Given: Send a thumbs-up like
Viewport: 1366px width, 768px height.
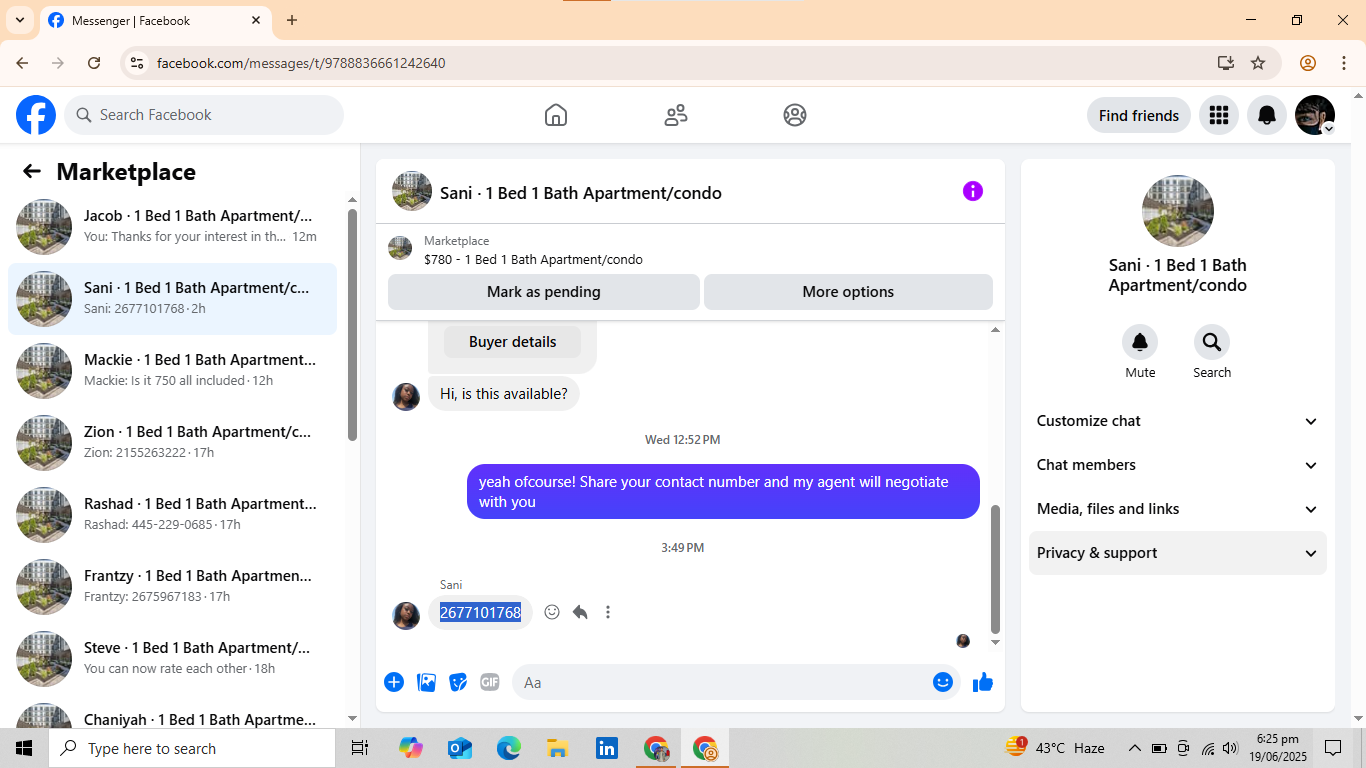Looking at the screenshot, I should click(983, 682).
